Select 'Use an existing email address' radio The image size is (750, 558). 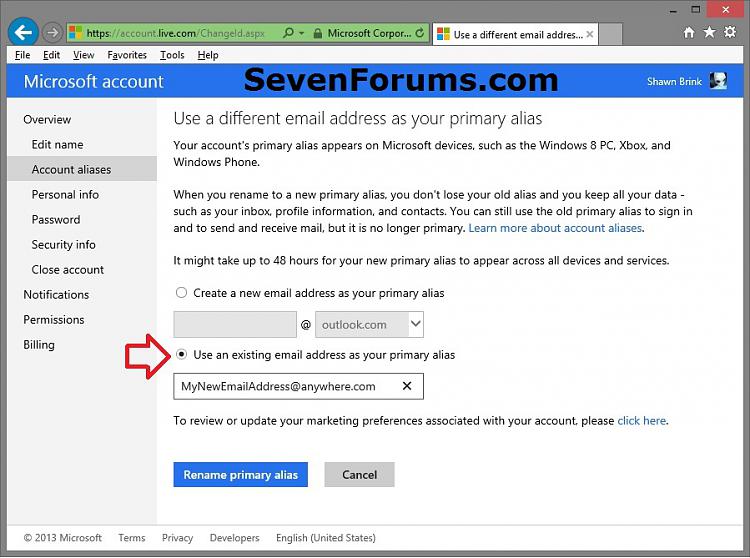click(x=181, y=354)
